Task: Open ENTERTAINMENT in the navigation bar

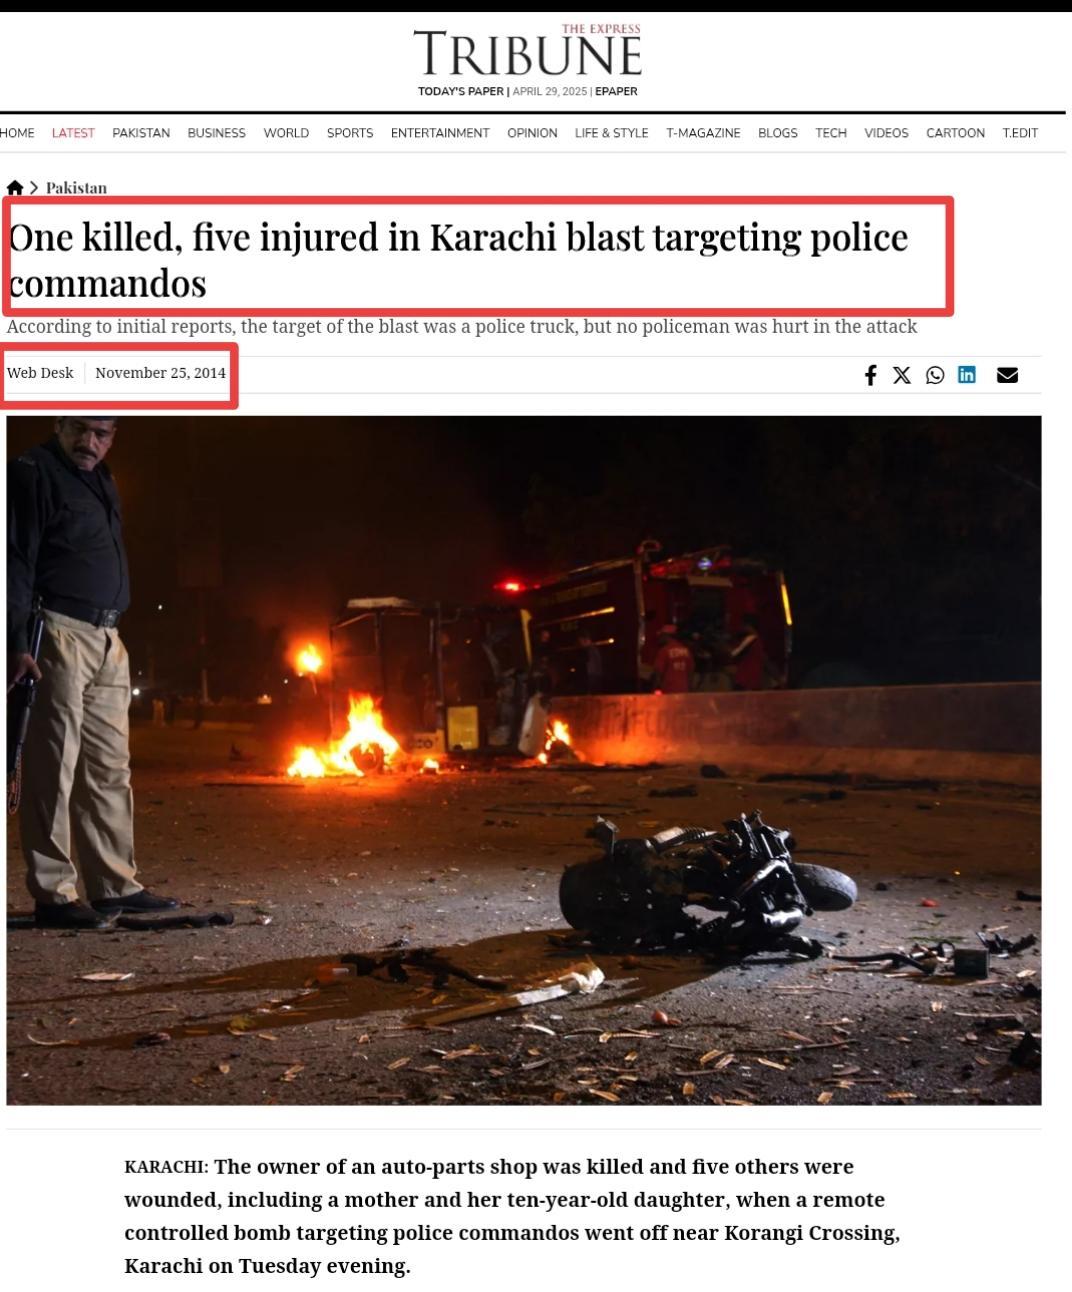Action: click(x=440, y=133)
